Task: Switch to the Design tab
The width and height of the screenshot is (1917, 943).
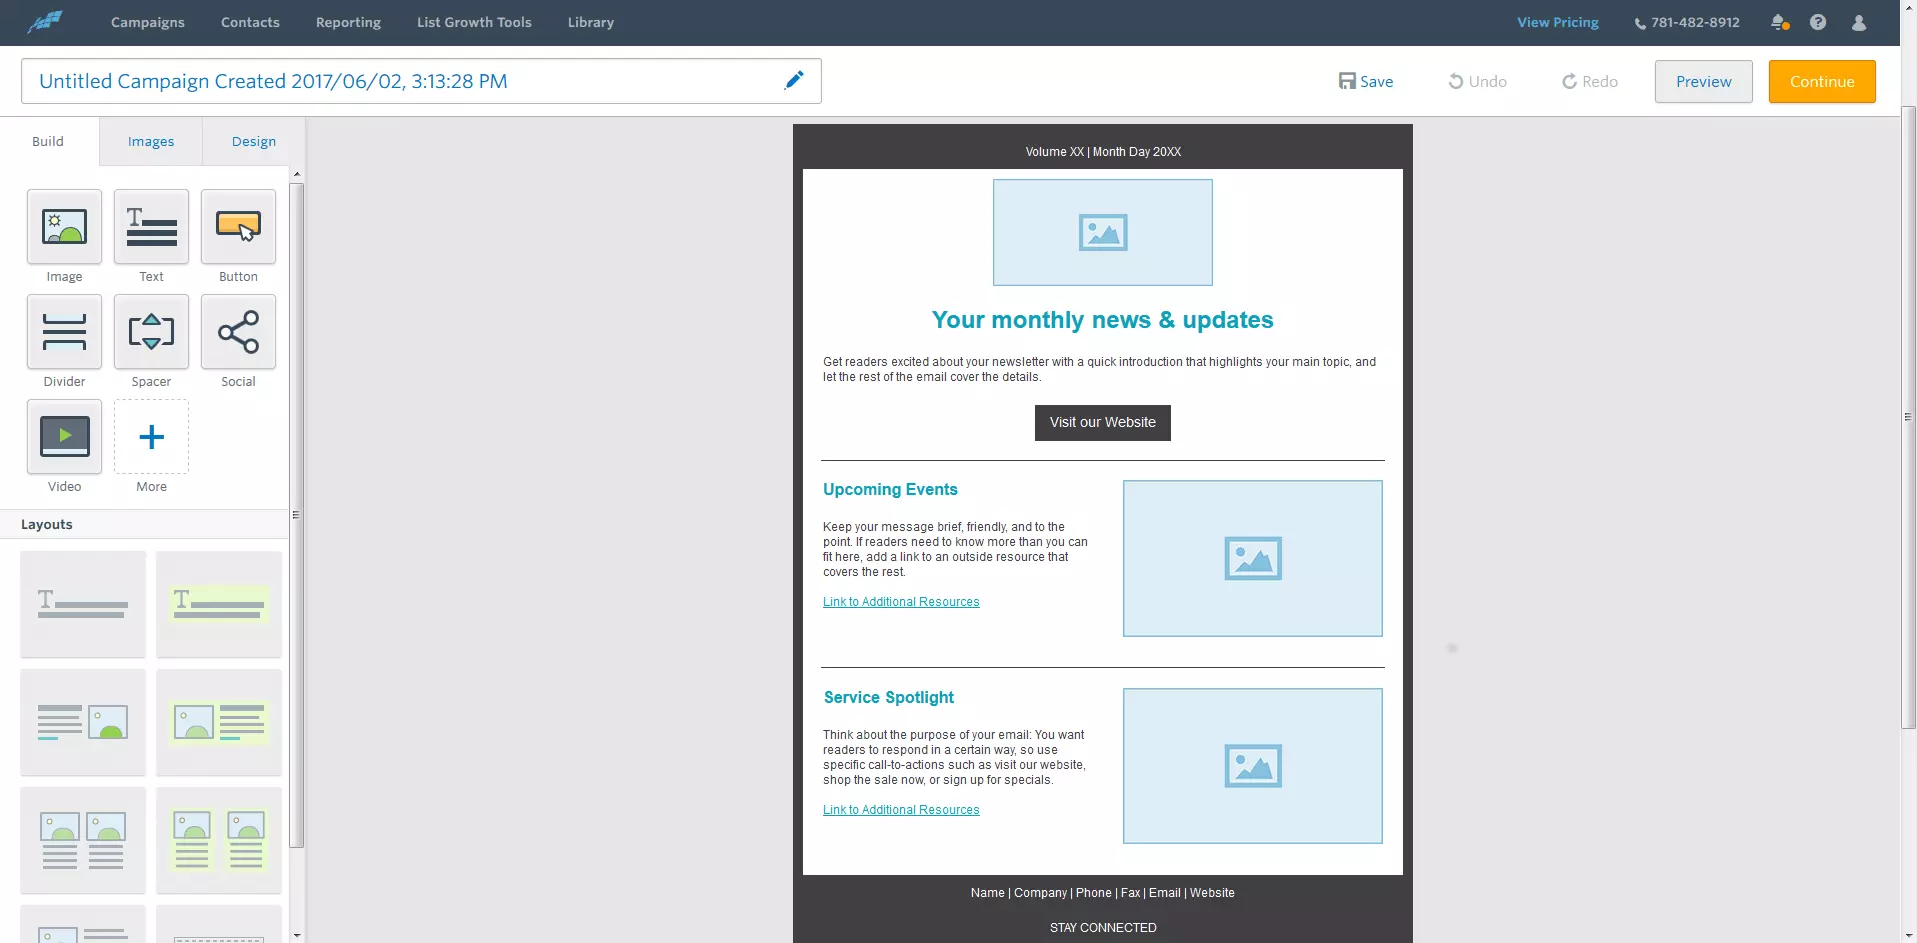Action: (254, 141)
